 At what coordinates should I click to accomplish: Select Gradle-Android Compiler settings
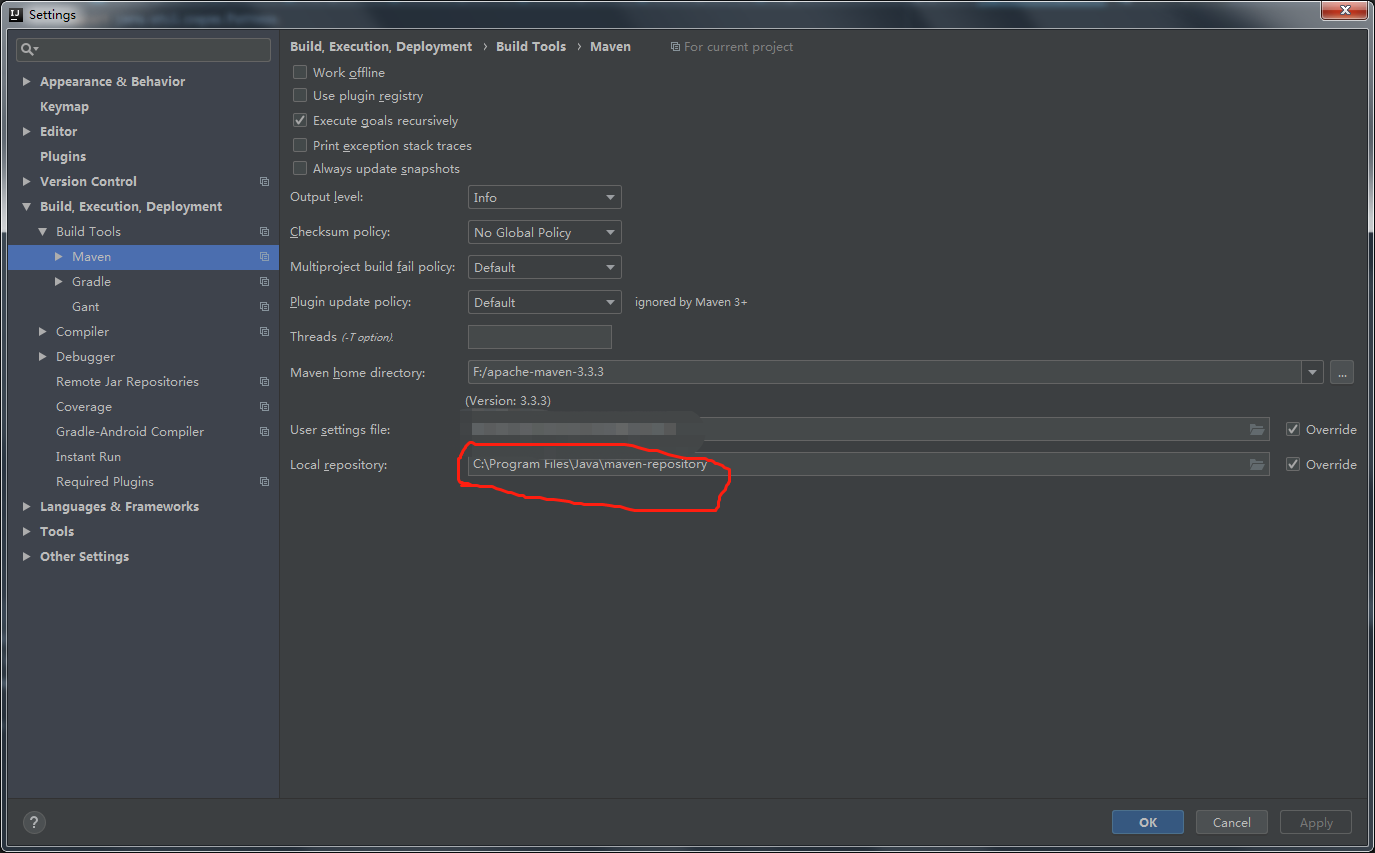pos(130,432)
